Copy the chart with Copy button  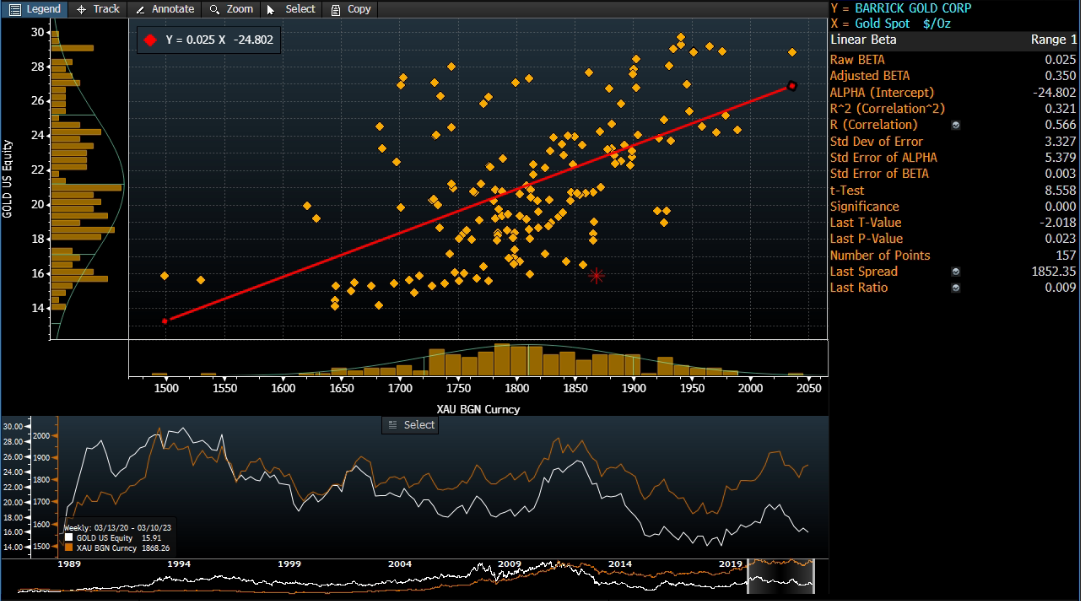[x=351, y=9]
